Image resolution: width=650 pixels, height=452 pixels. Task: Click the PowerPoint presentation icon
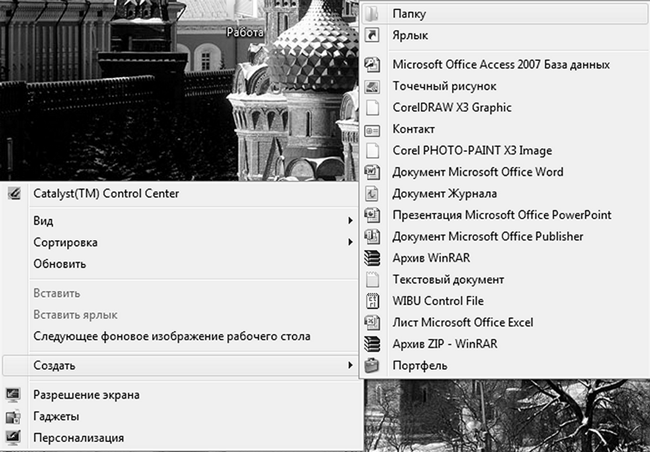pos(372,215)
